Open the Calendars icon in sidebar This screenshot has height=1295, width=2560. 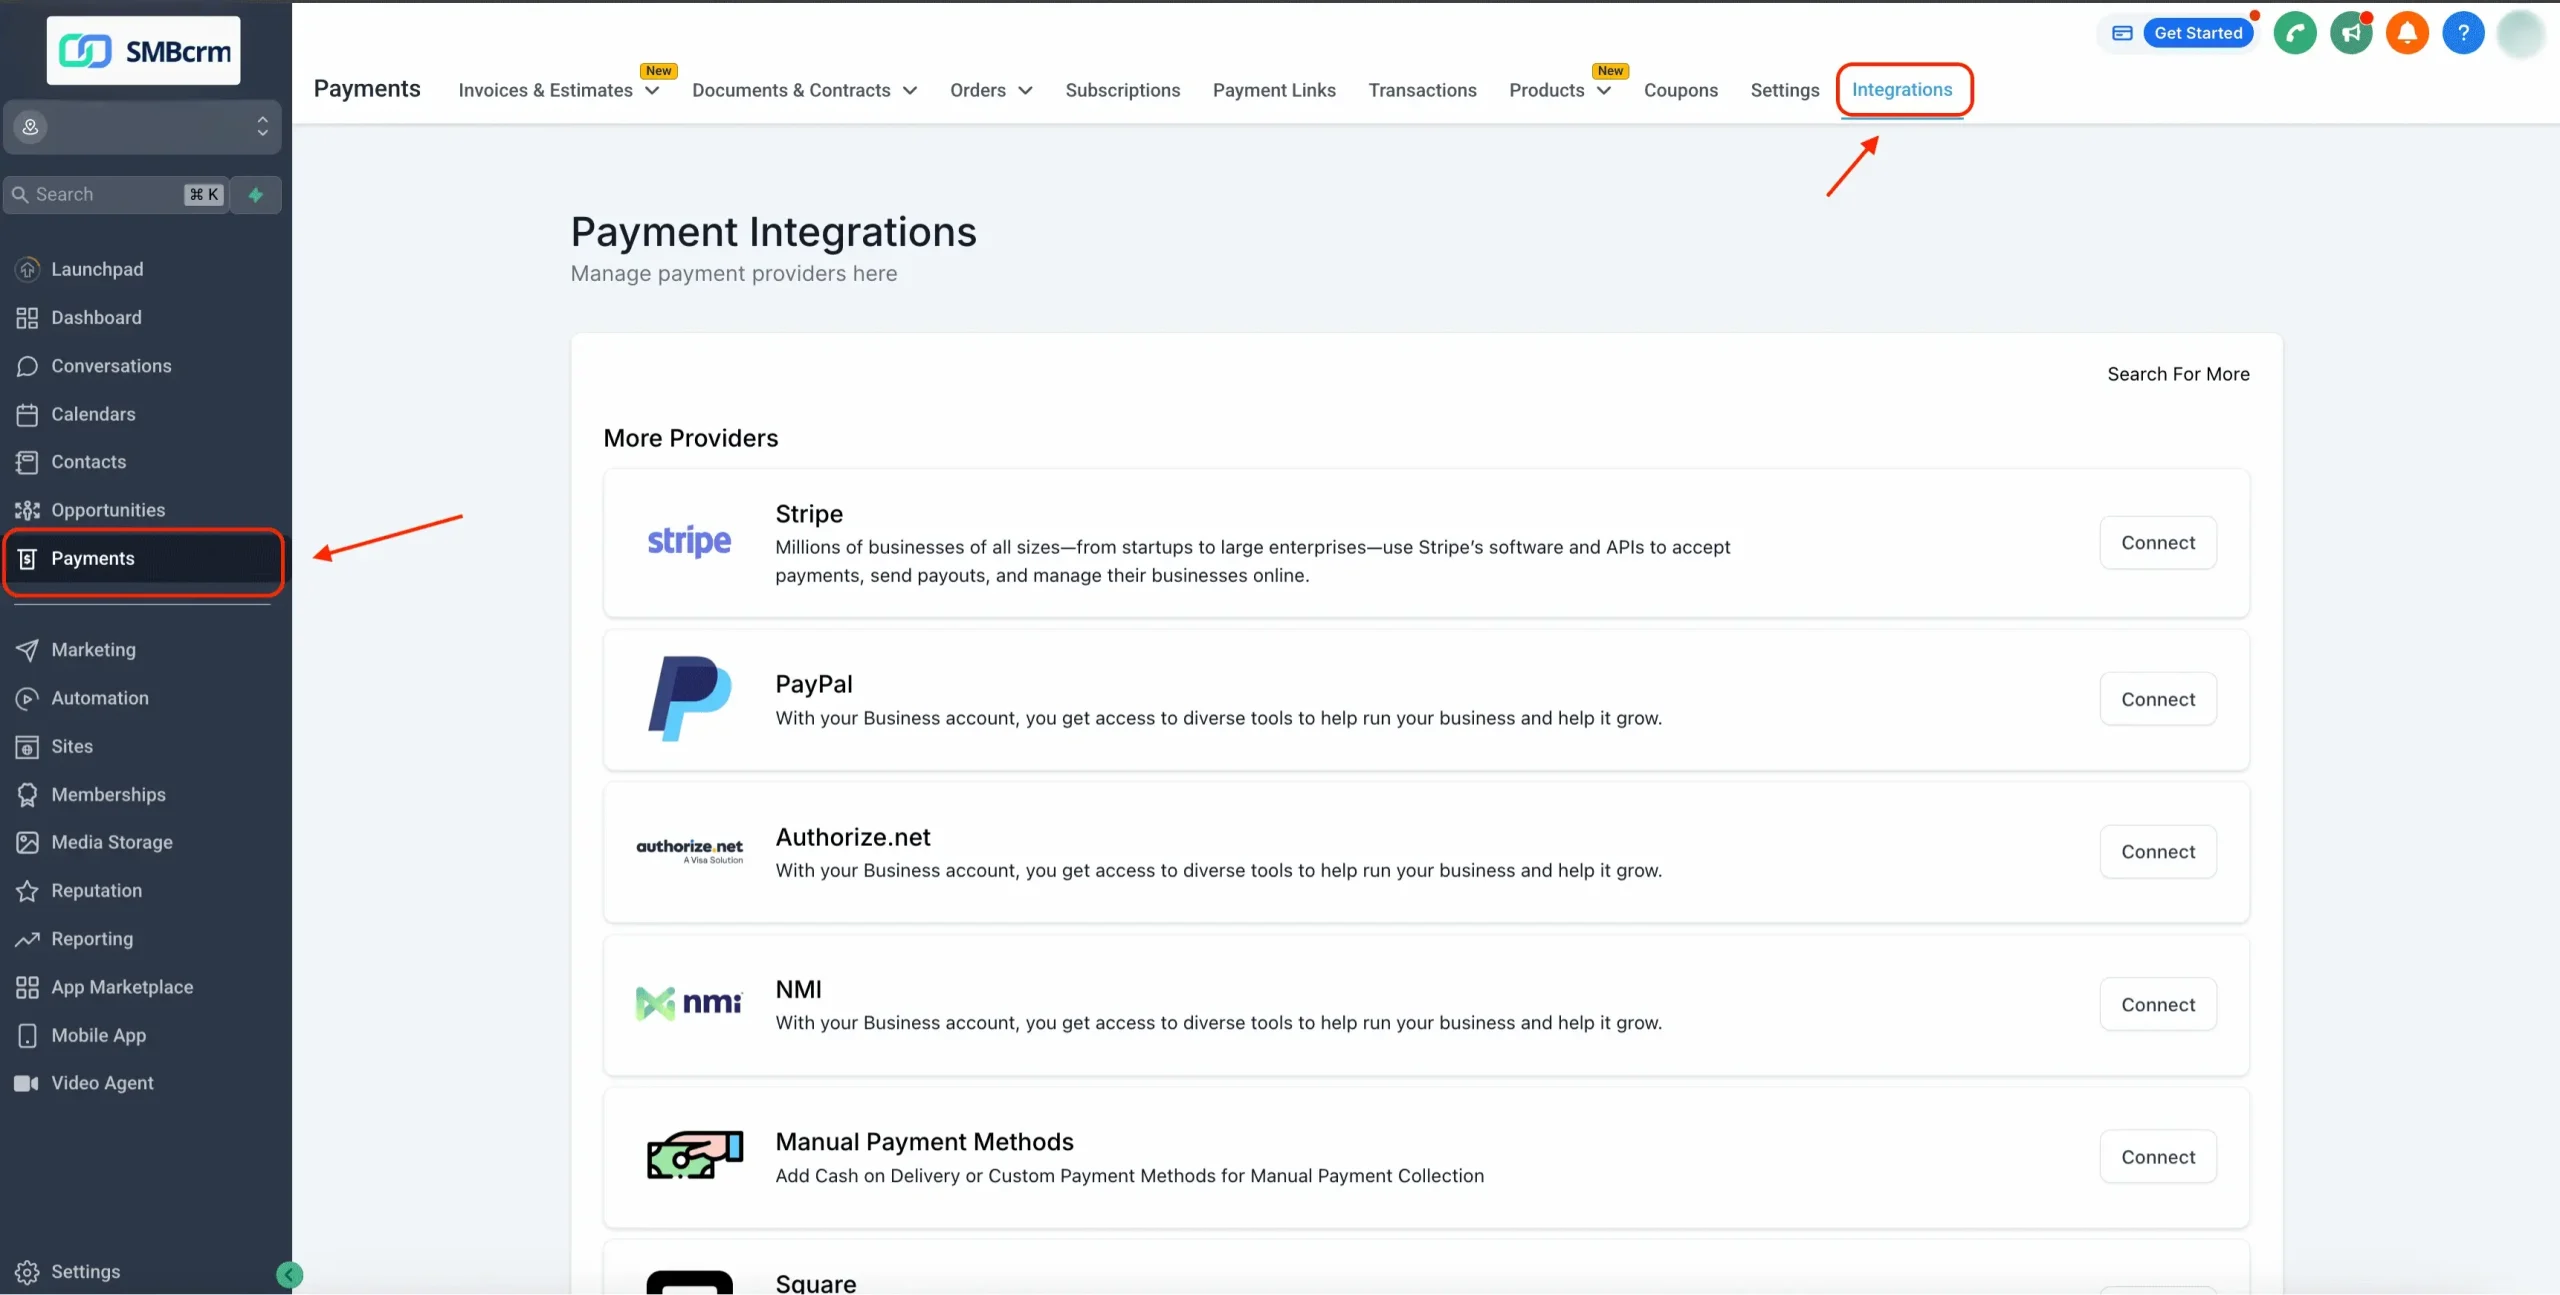27,414
